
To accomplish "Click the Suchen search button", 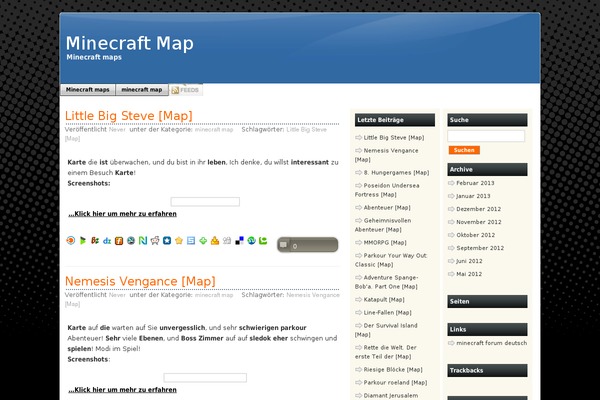I will [464, 150].
